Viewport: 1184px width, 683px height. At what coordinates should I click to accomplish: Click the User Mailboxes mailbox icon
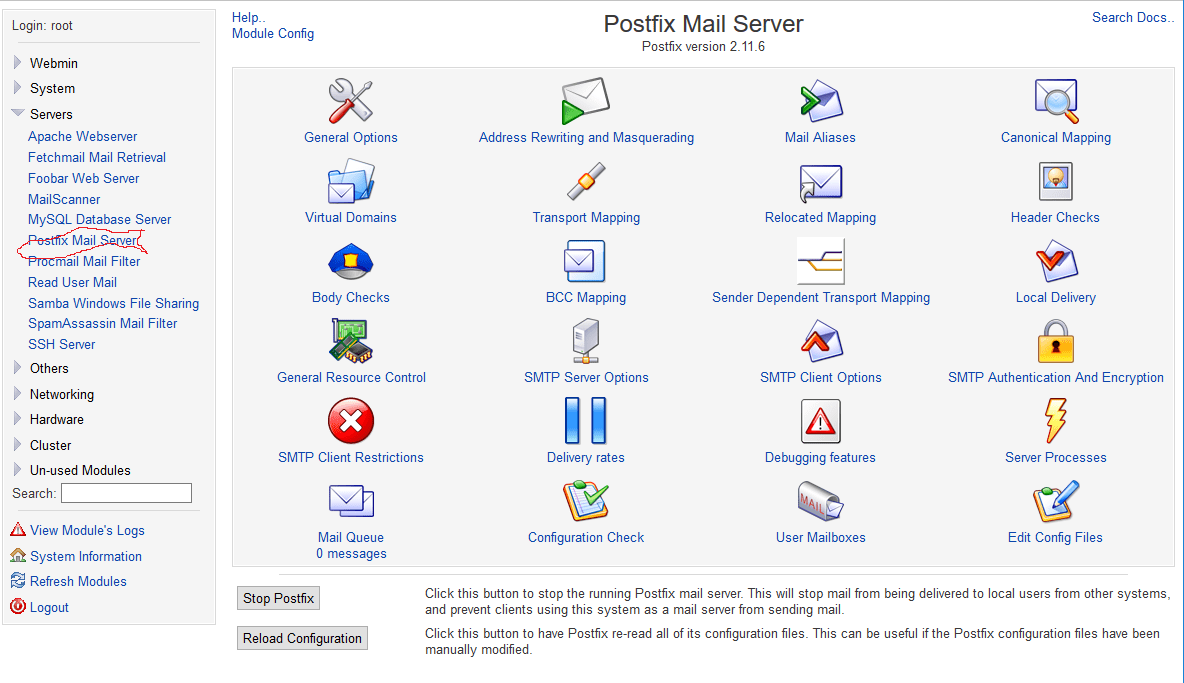tap(821, 501)
